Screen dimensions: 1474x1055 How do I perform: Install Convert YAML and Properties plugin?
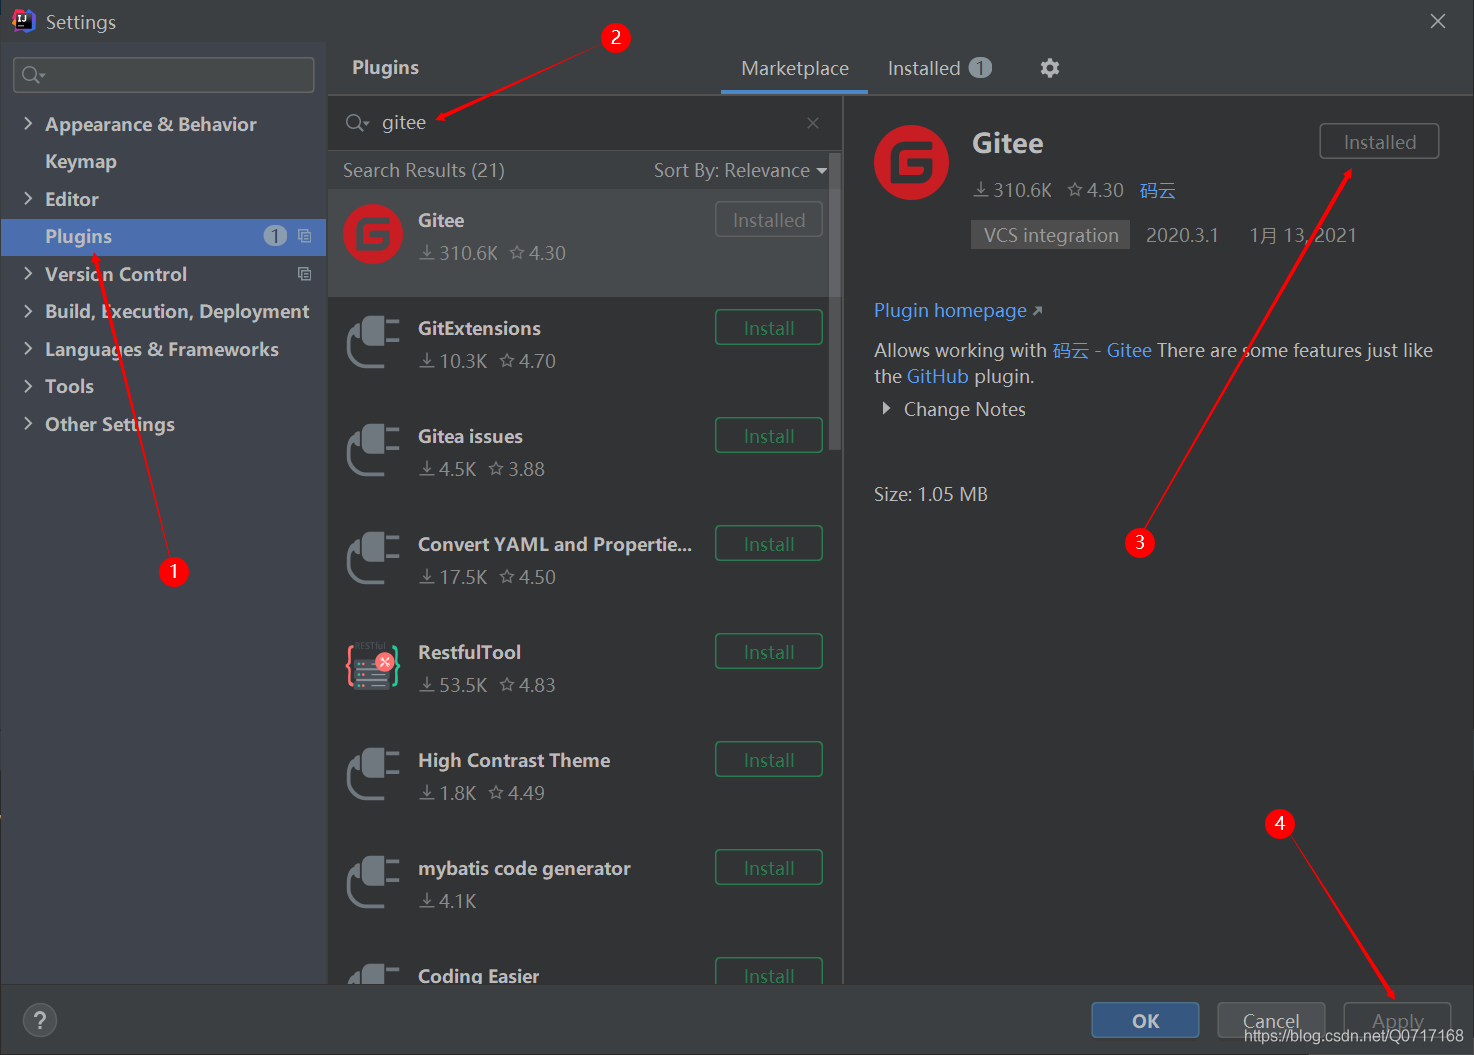[769, 544]
